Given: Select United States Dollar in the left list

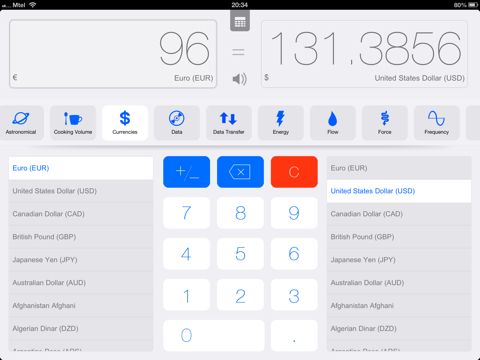Looking at the screenshot, I should pos(81,191).
